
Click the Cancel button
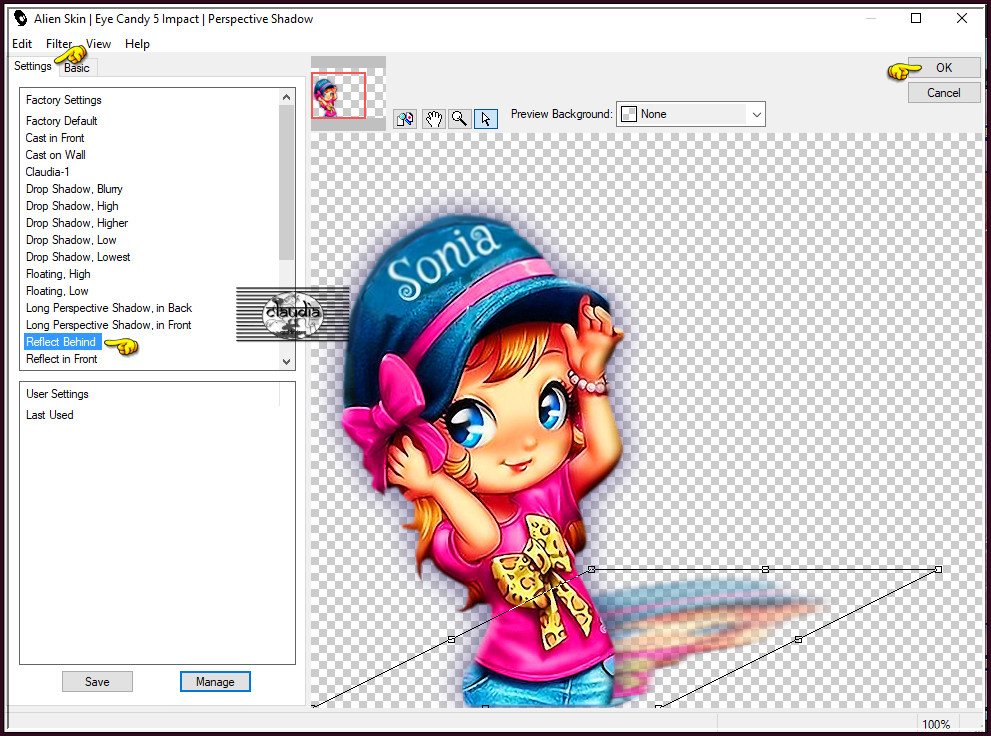pyautogui.click(x=944, y=93)
